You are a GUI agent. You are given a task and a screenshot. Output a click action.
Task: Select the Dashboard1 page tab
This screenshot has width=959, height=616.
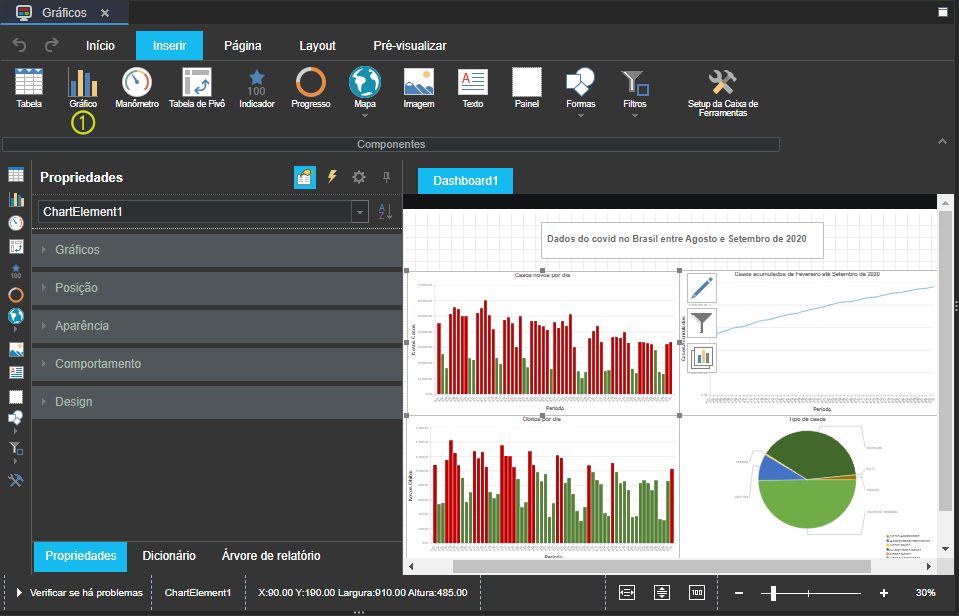(465, 180)
